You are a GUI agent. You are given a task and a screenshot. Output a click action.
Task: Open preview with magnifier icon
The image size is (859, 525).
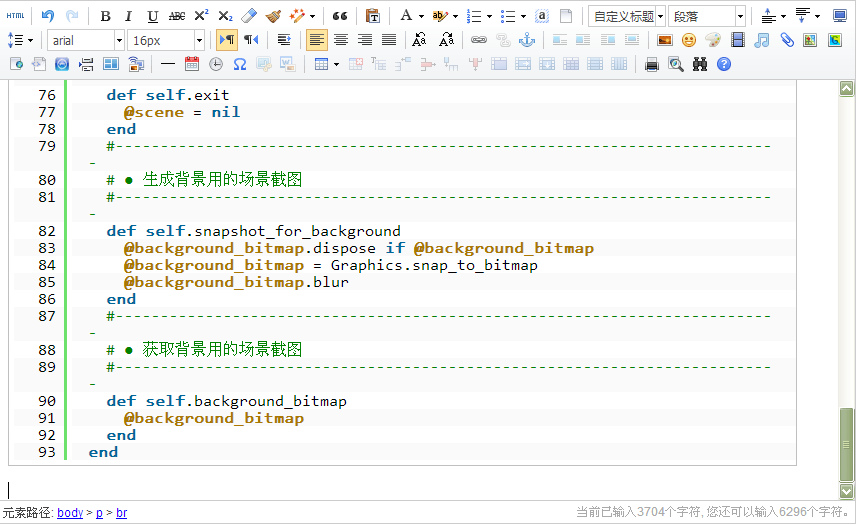click(675, 65)
